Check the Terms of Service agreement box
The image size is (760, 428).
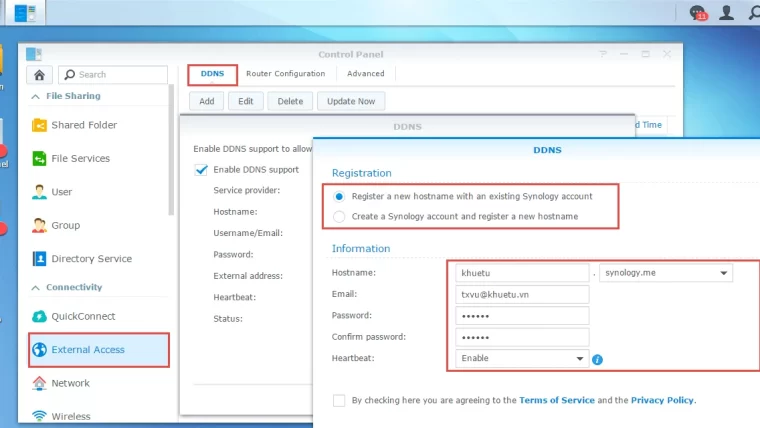coord(339,400)
